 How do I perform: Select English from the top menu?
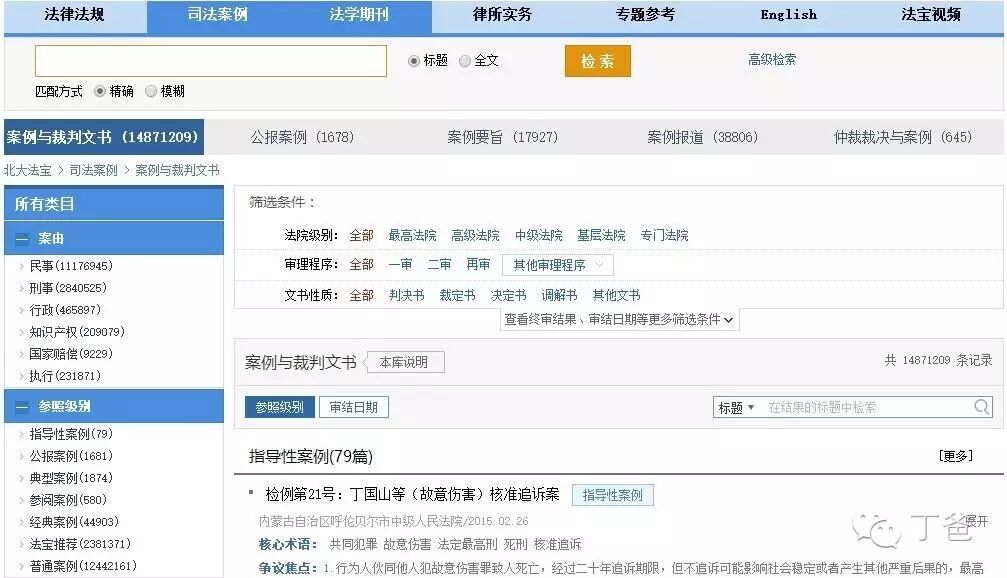[787, 14]
